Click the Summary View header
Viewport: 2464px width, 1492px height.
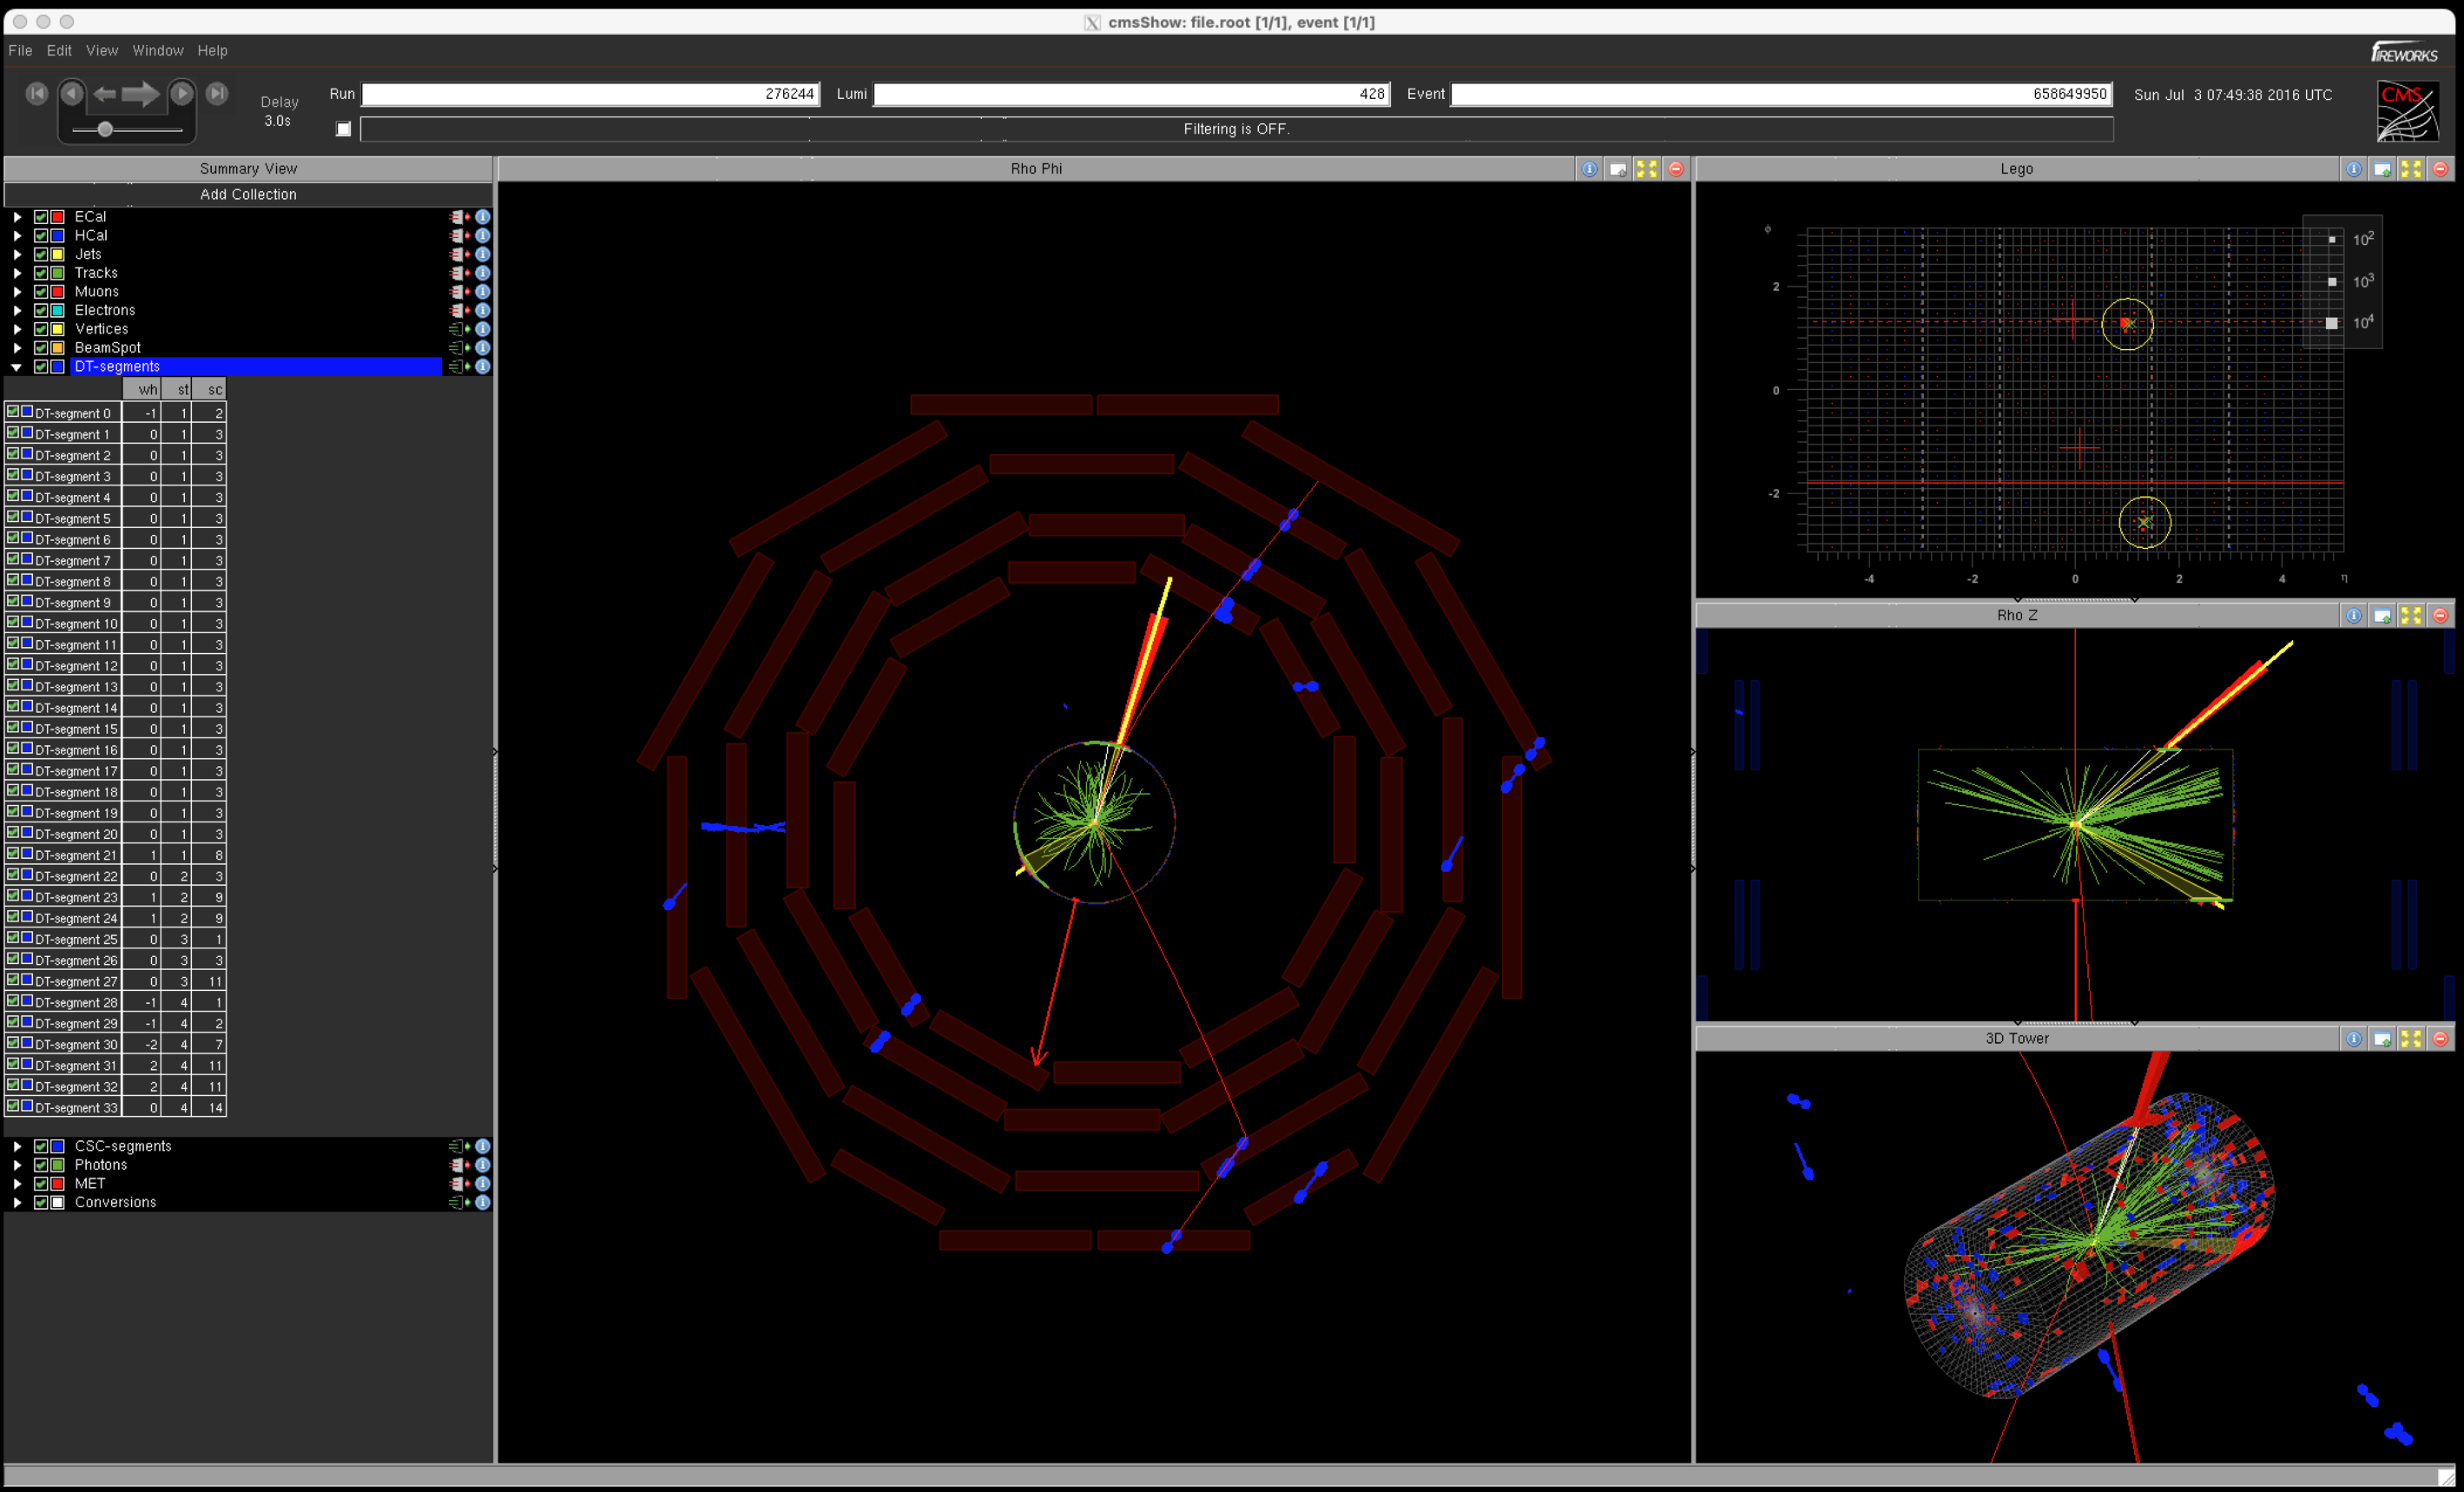tap(248, 168)
